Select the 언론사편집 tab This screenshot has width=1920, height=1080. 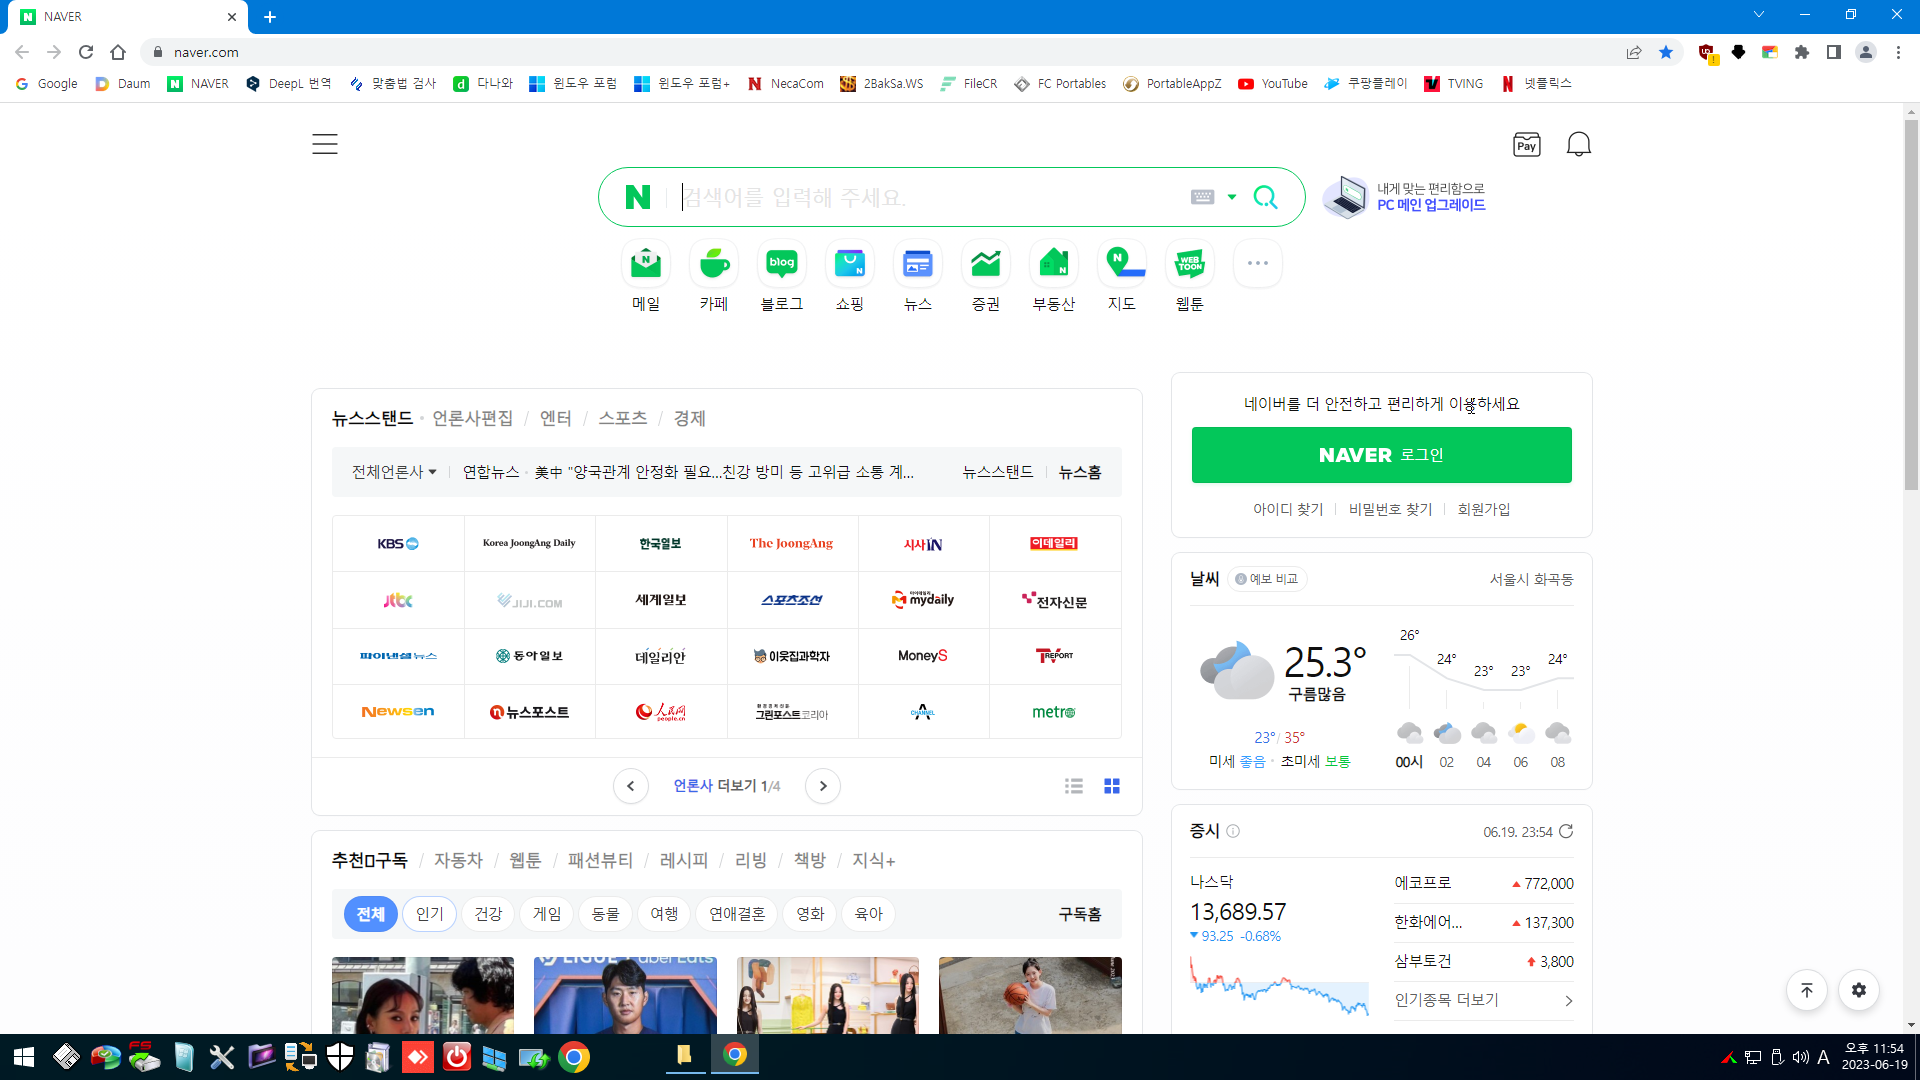pyautogui.click(x=473, y=418)
